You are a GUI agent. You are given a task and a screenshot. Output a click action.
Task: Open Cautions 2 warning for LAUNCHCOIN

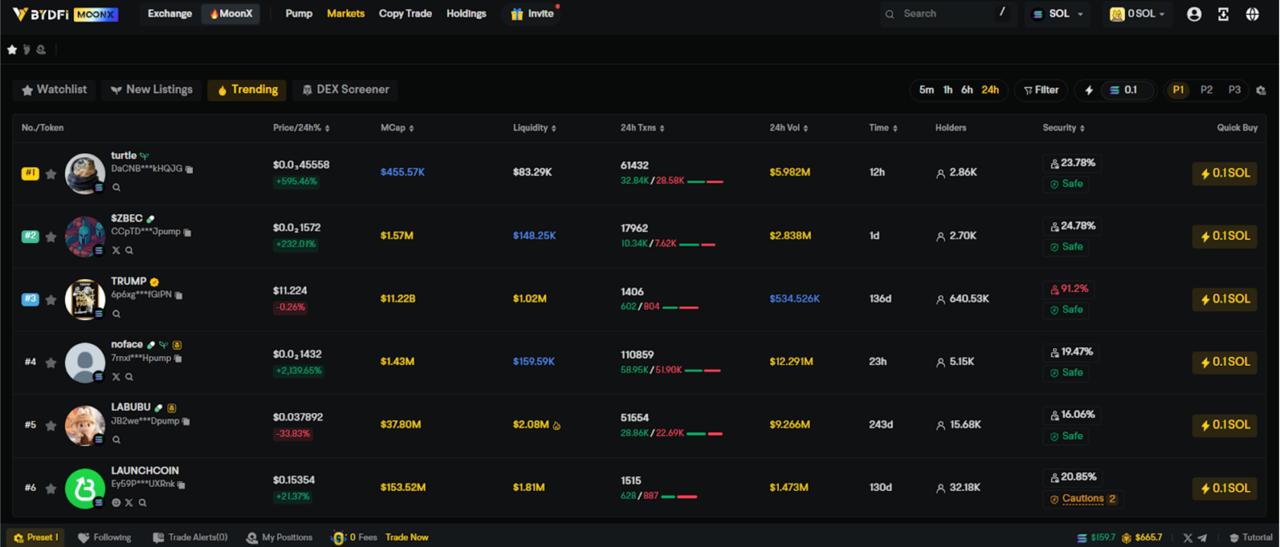pyautogui.click(x=1083, y=499)
